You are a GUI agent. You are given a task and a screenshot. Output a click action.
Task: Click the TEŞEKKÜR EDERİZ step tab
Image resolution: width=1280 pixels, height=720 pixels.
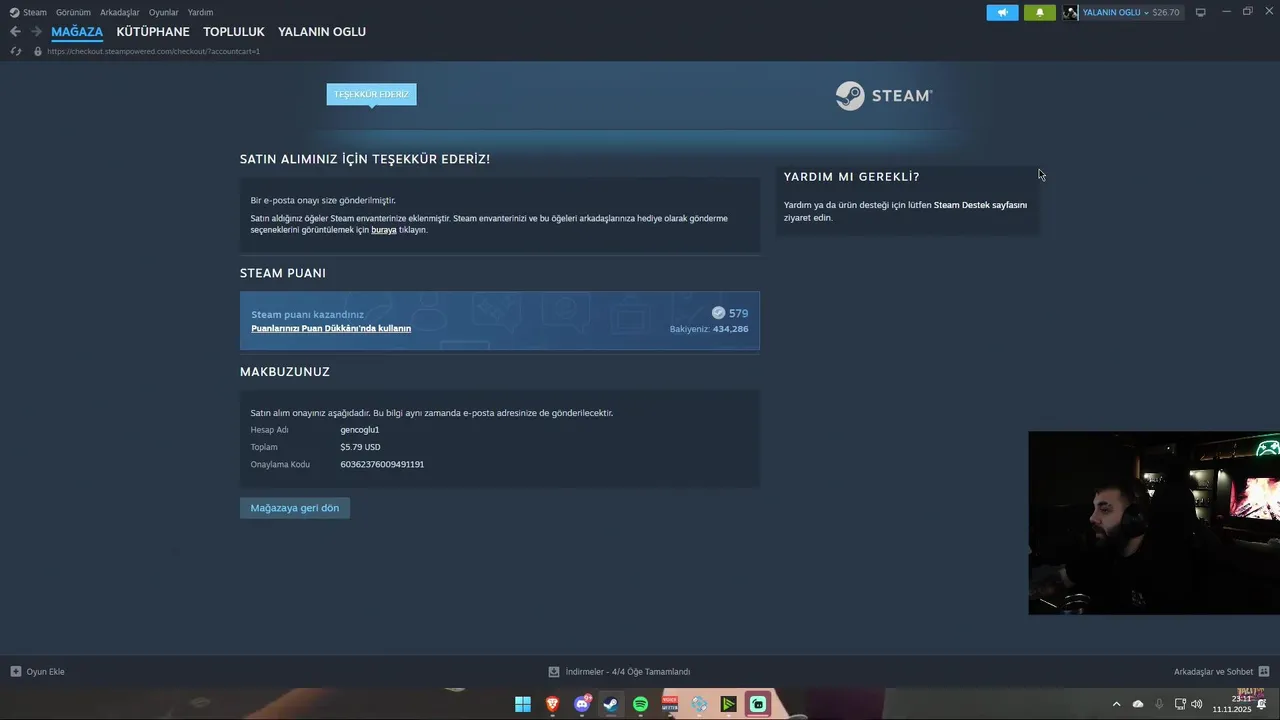371,94
